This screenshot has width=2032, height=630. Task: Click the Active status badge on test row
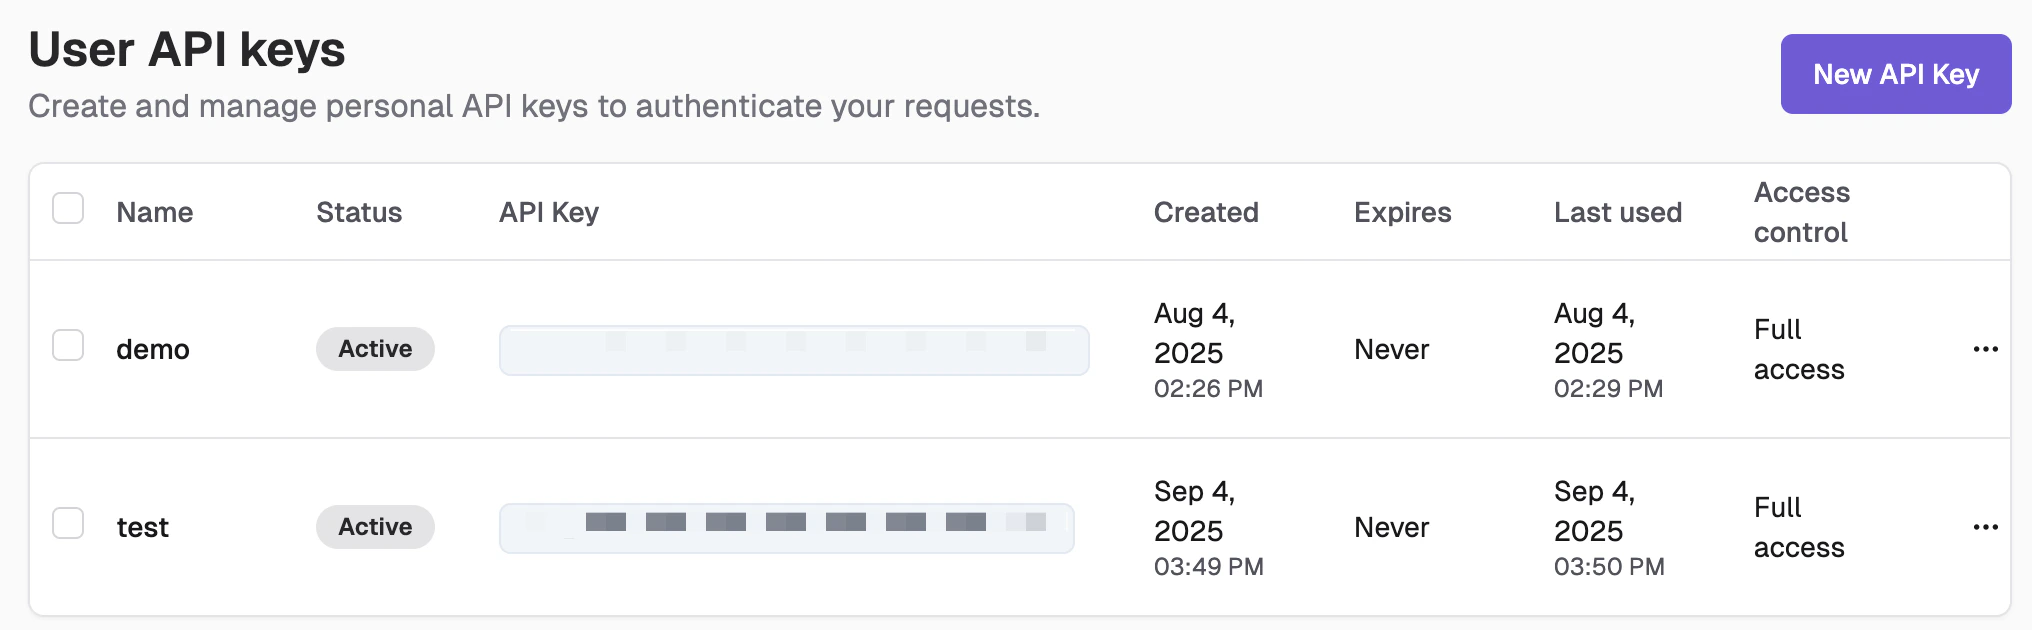[x=375, y=526]
